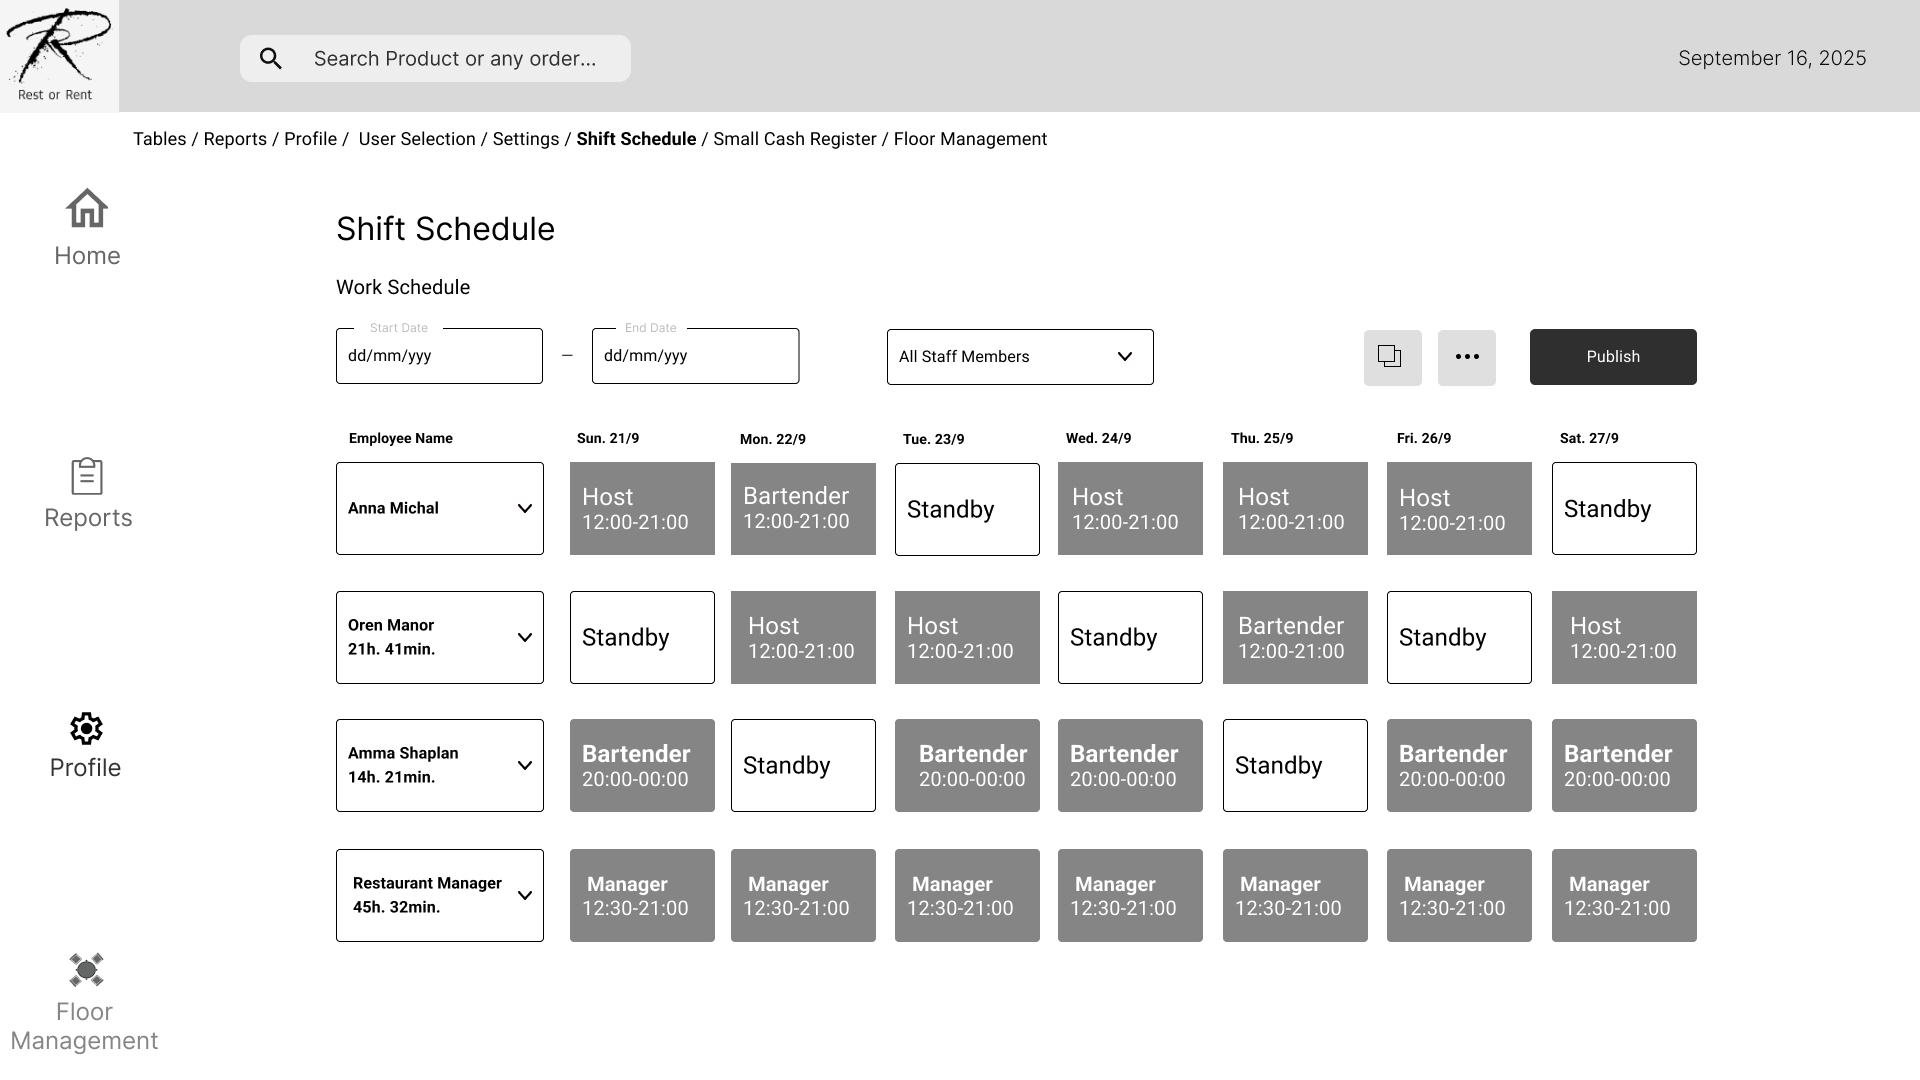
Task: Click the Profile gear icon
Action: pos(86,729)
